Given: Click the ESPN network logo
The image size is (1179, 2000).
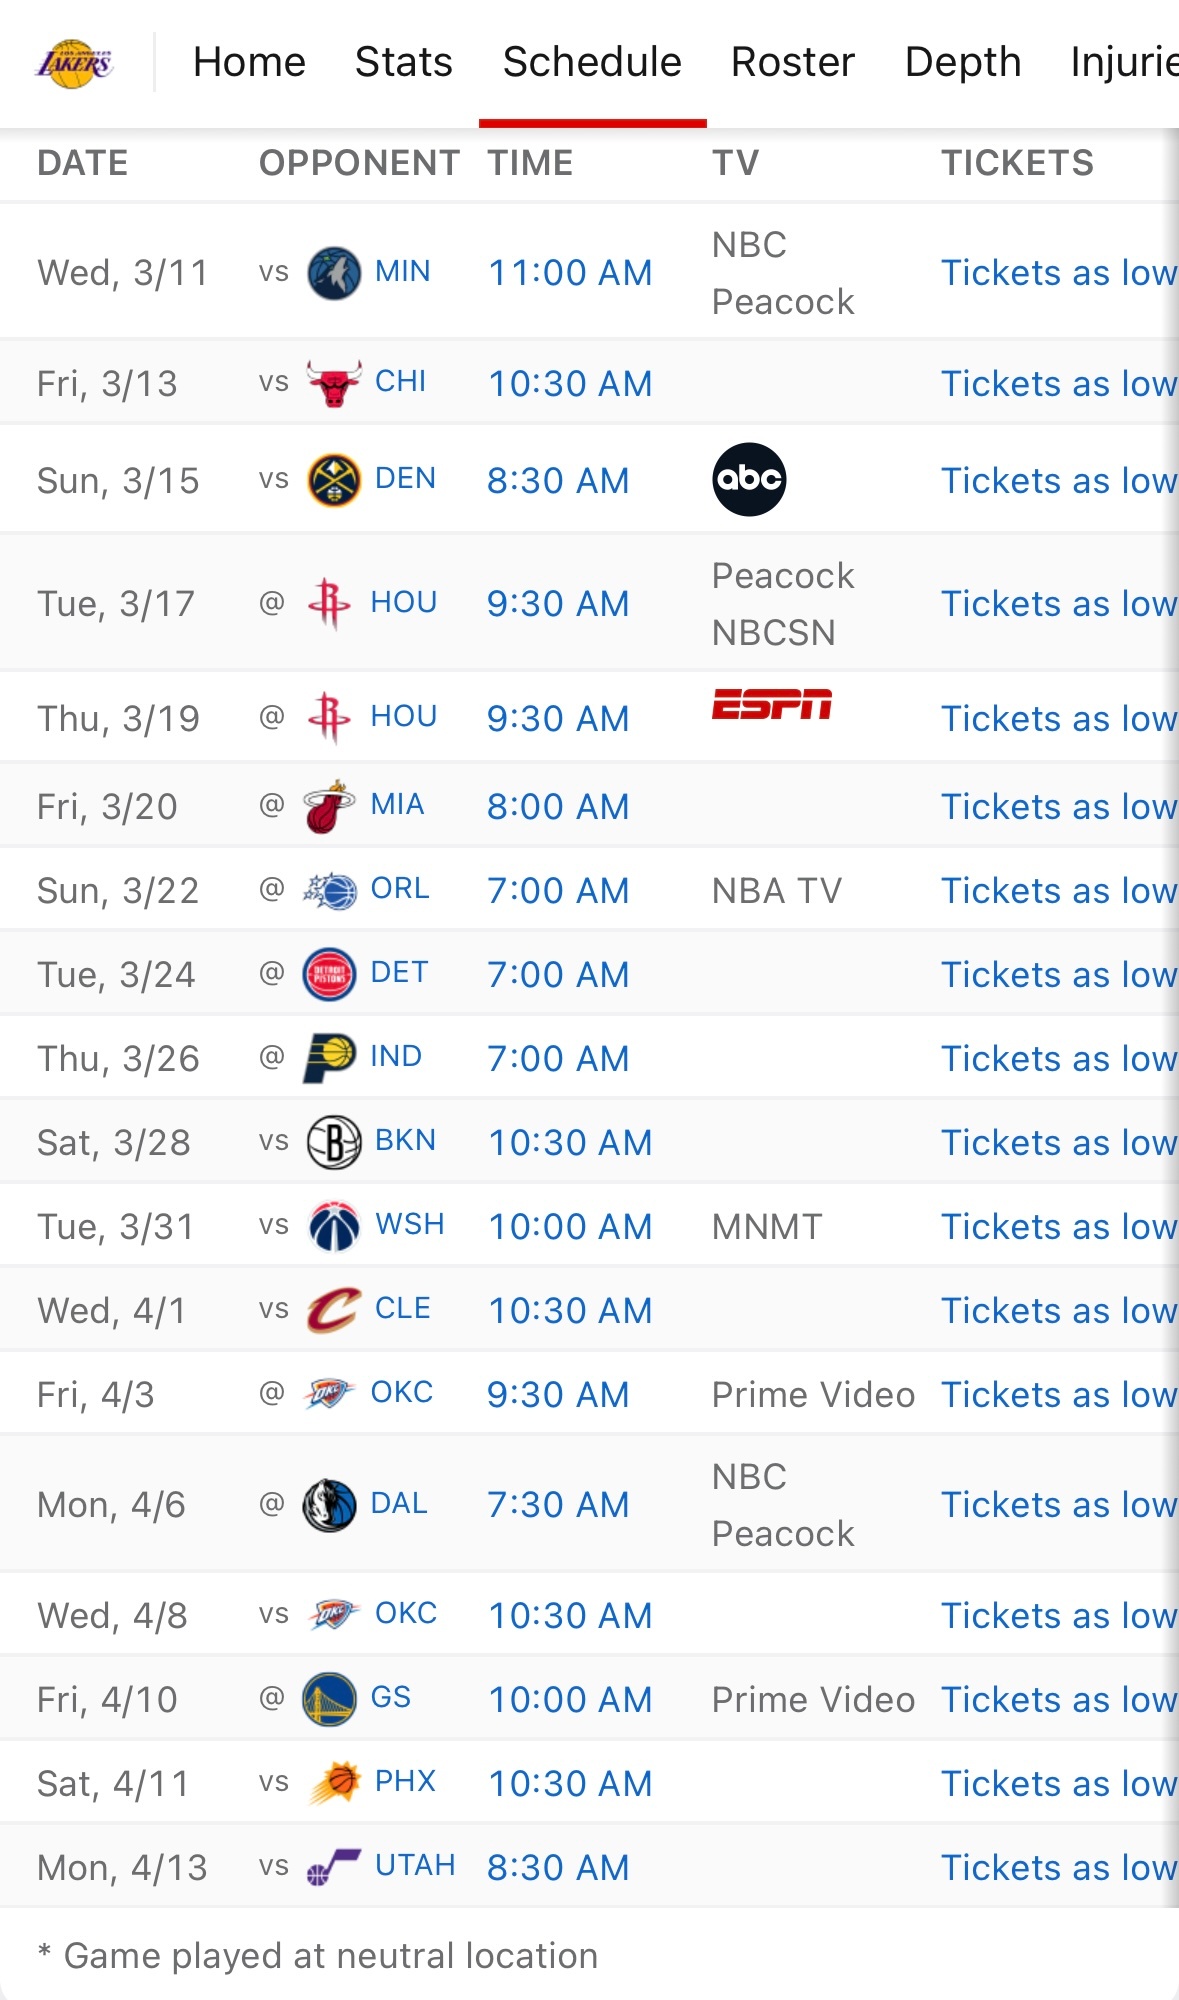Looking at the screenshot, I should [x=771, y=705].
